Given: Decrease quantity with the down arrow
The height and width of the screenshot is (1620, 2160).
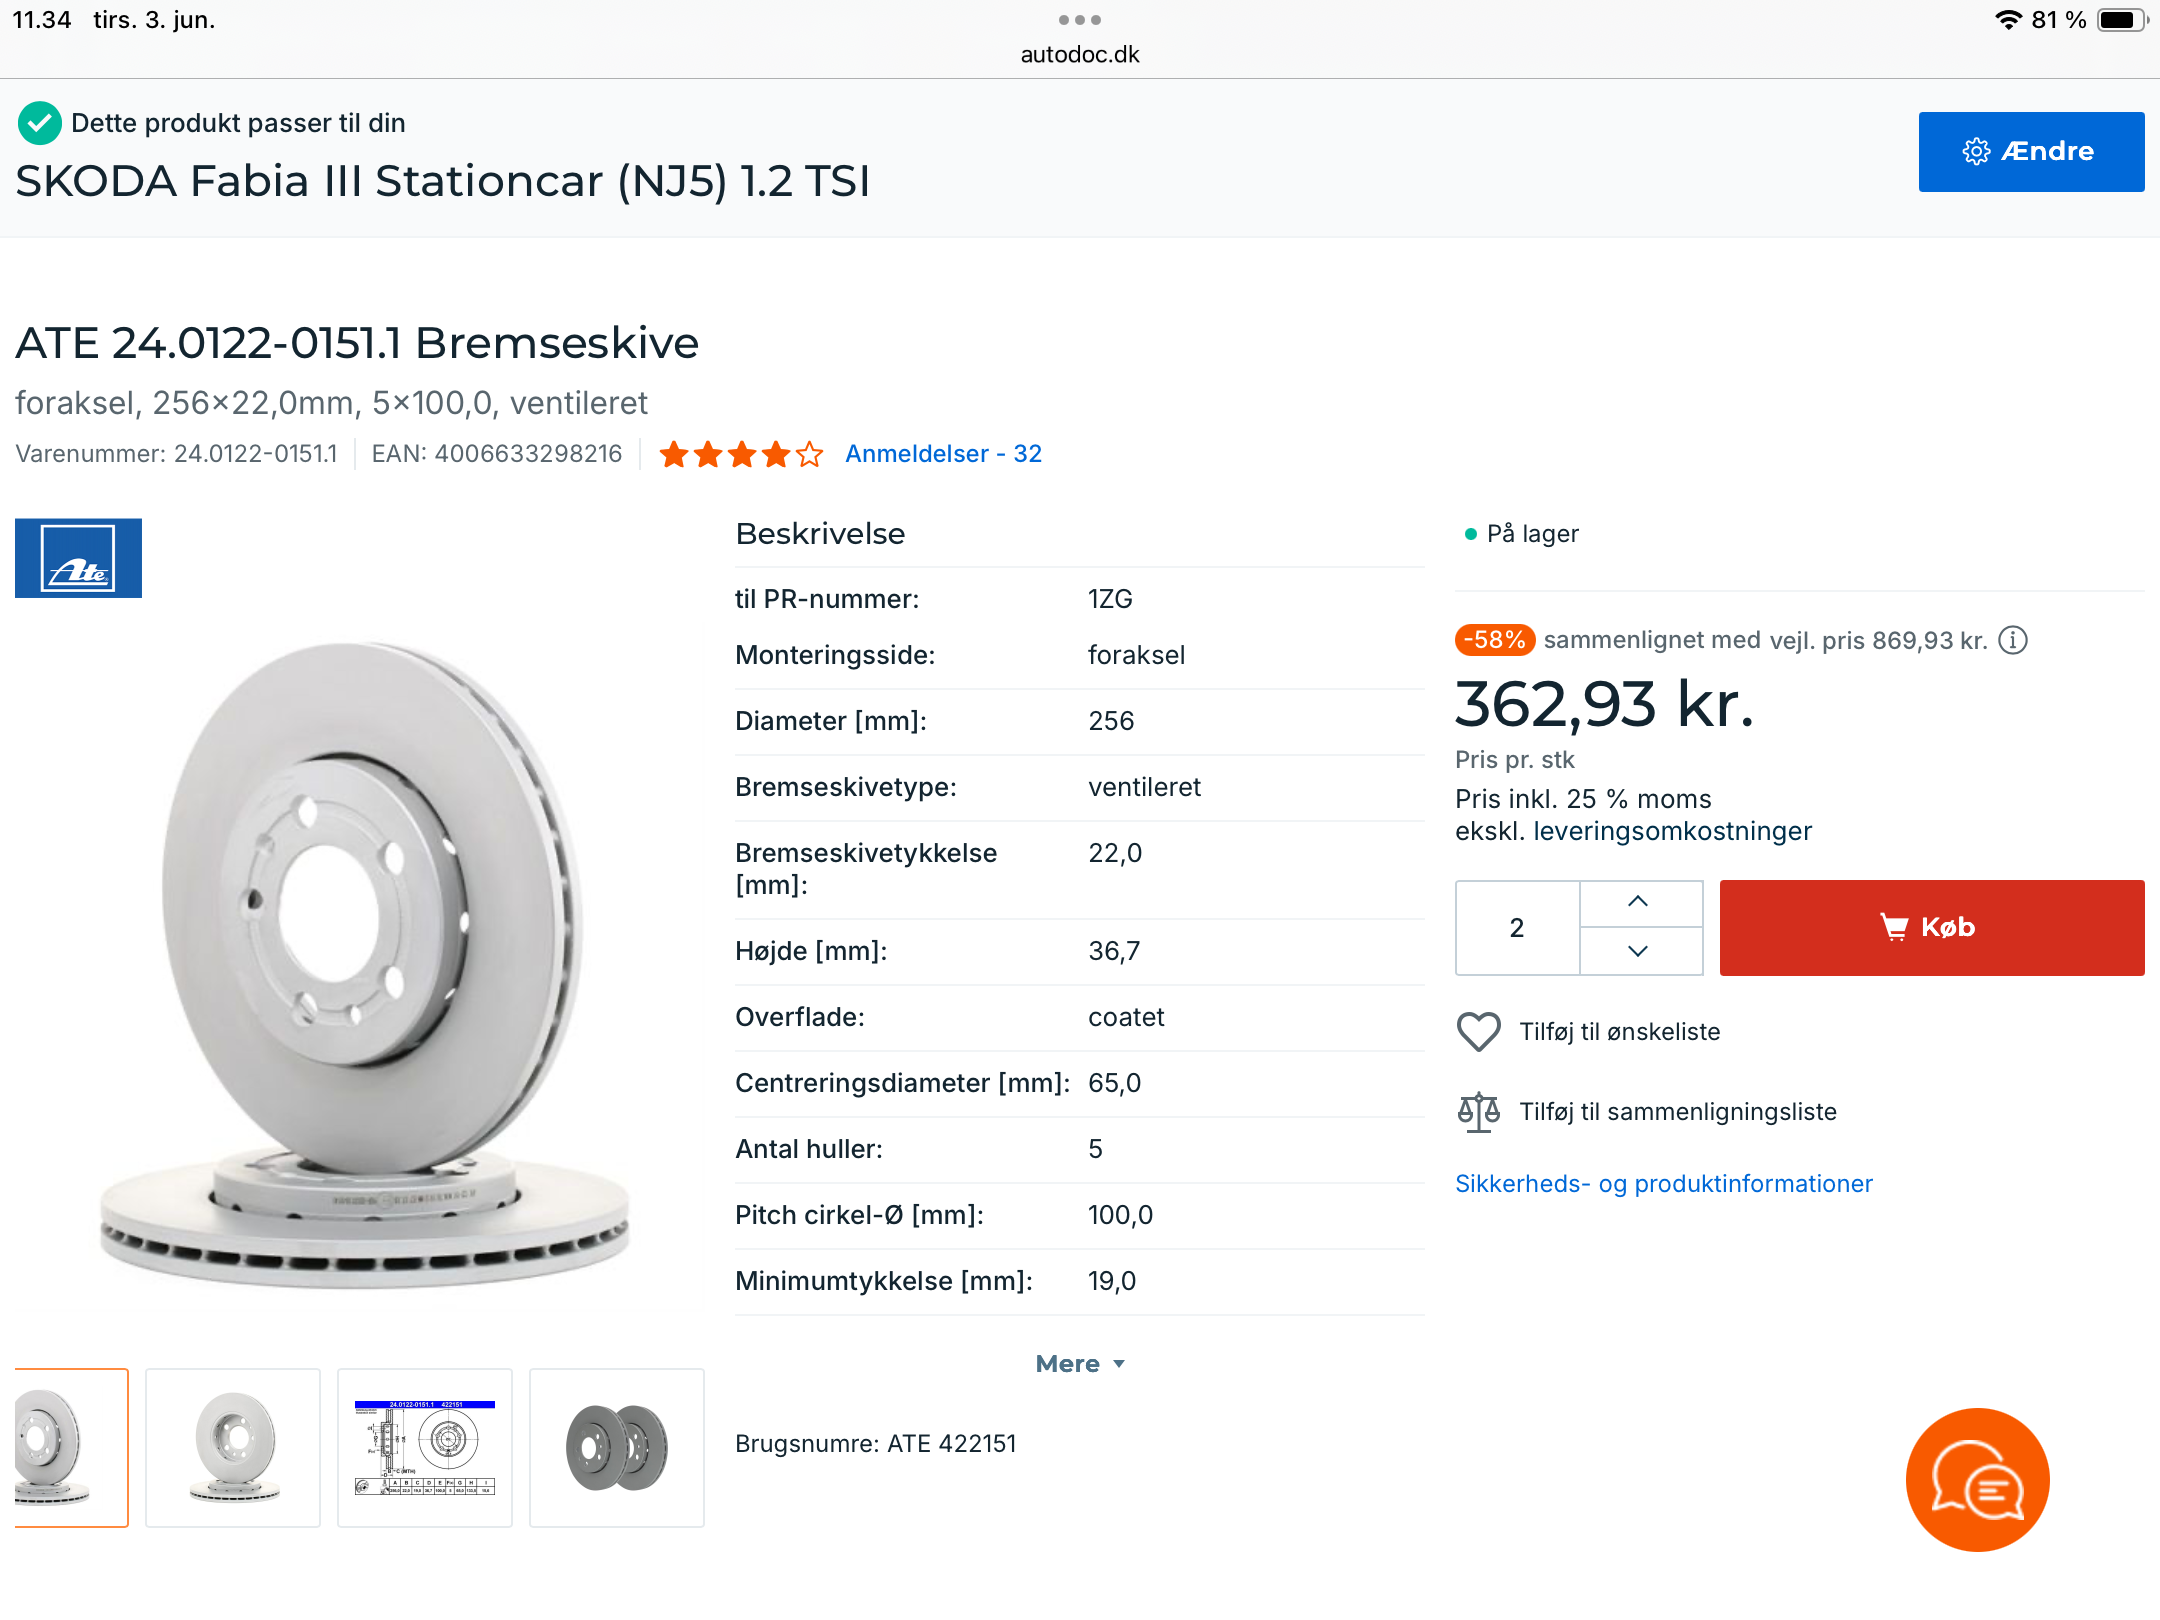Looking at the screenshot, I should click(1638, 951).
